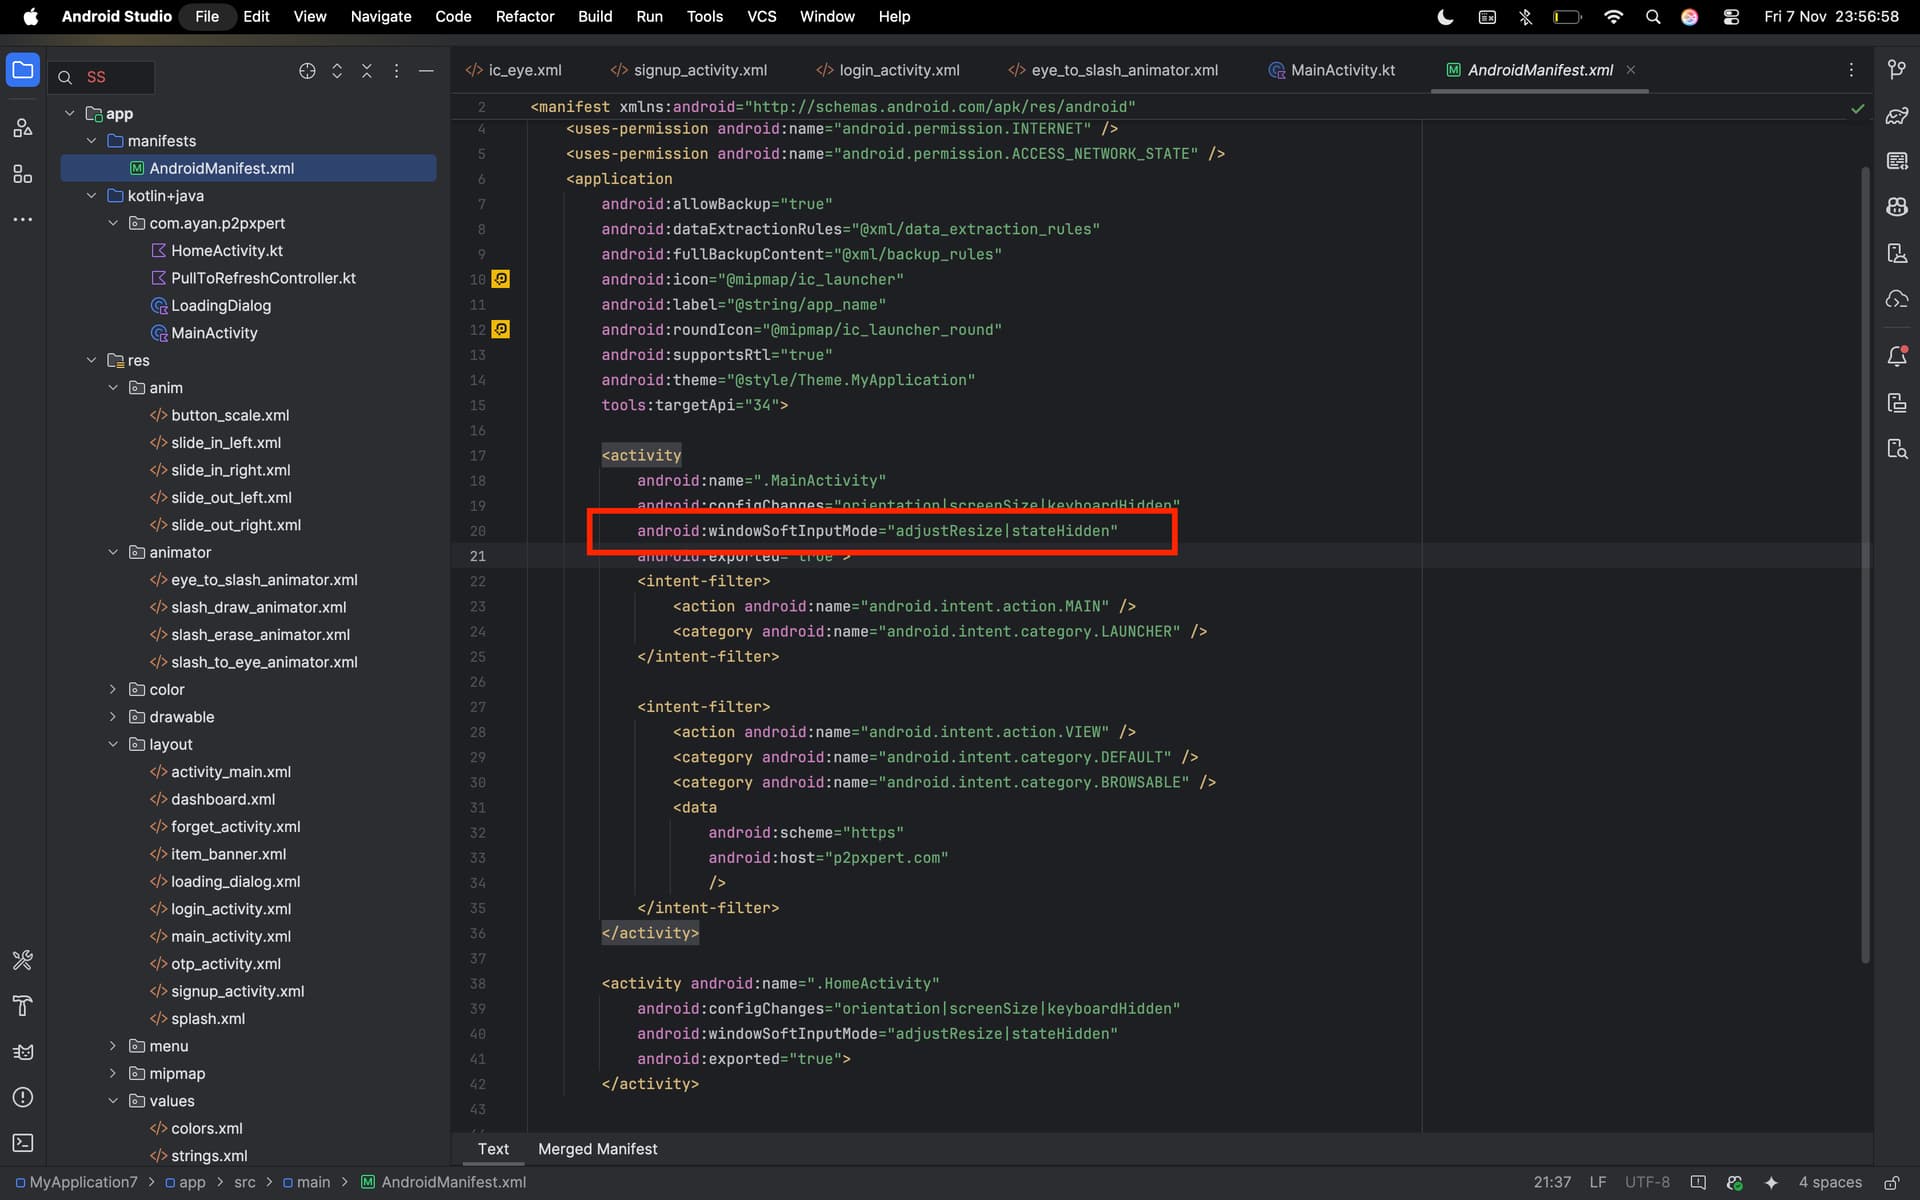Open the Project tool window icon
The image size is (1920, 1200).
[x=22, y=71]
